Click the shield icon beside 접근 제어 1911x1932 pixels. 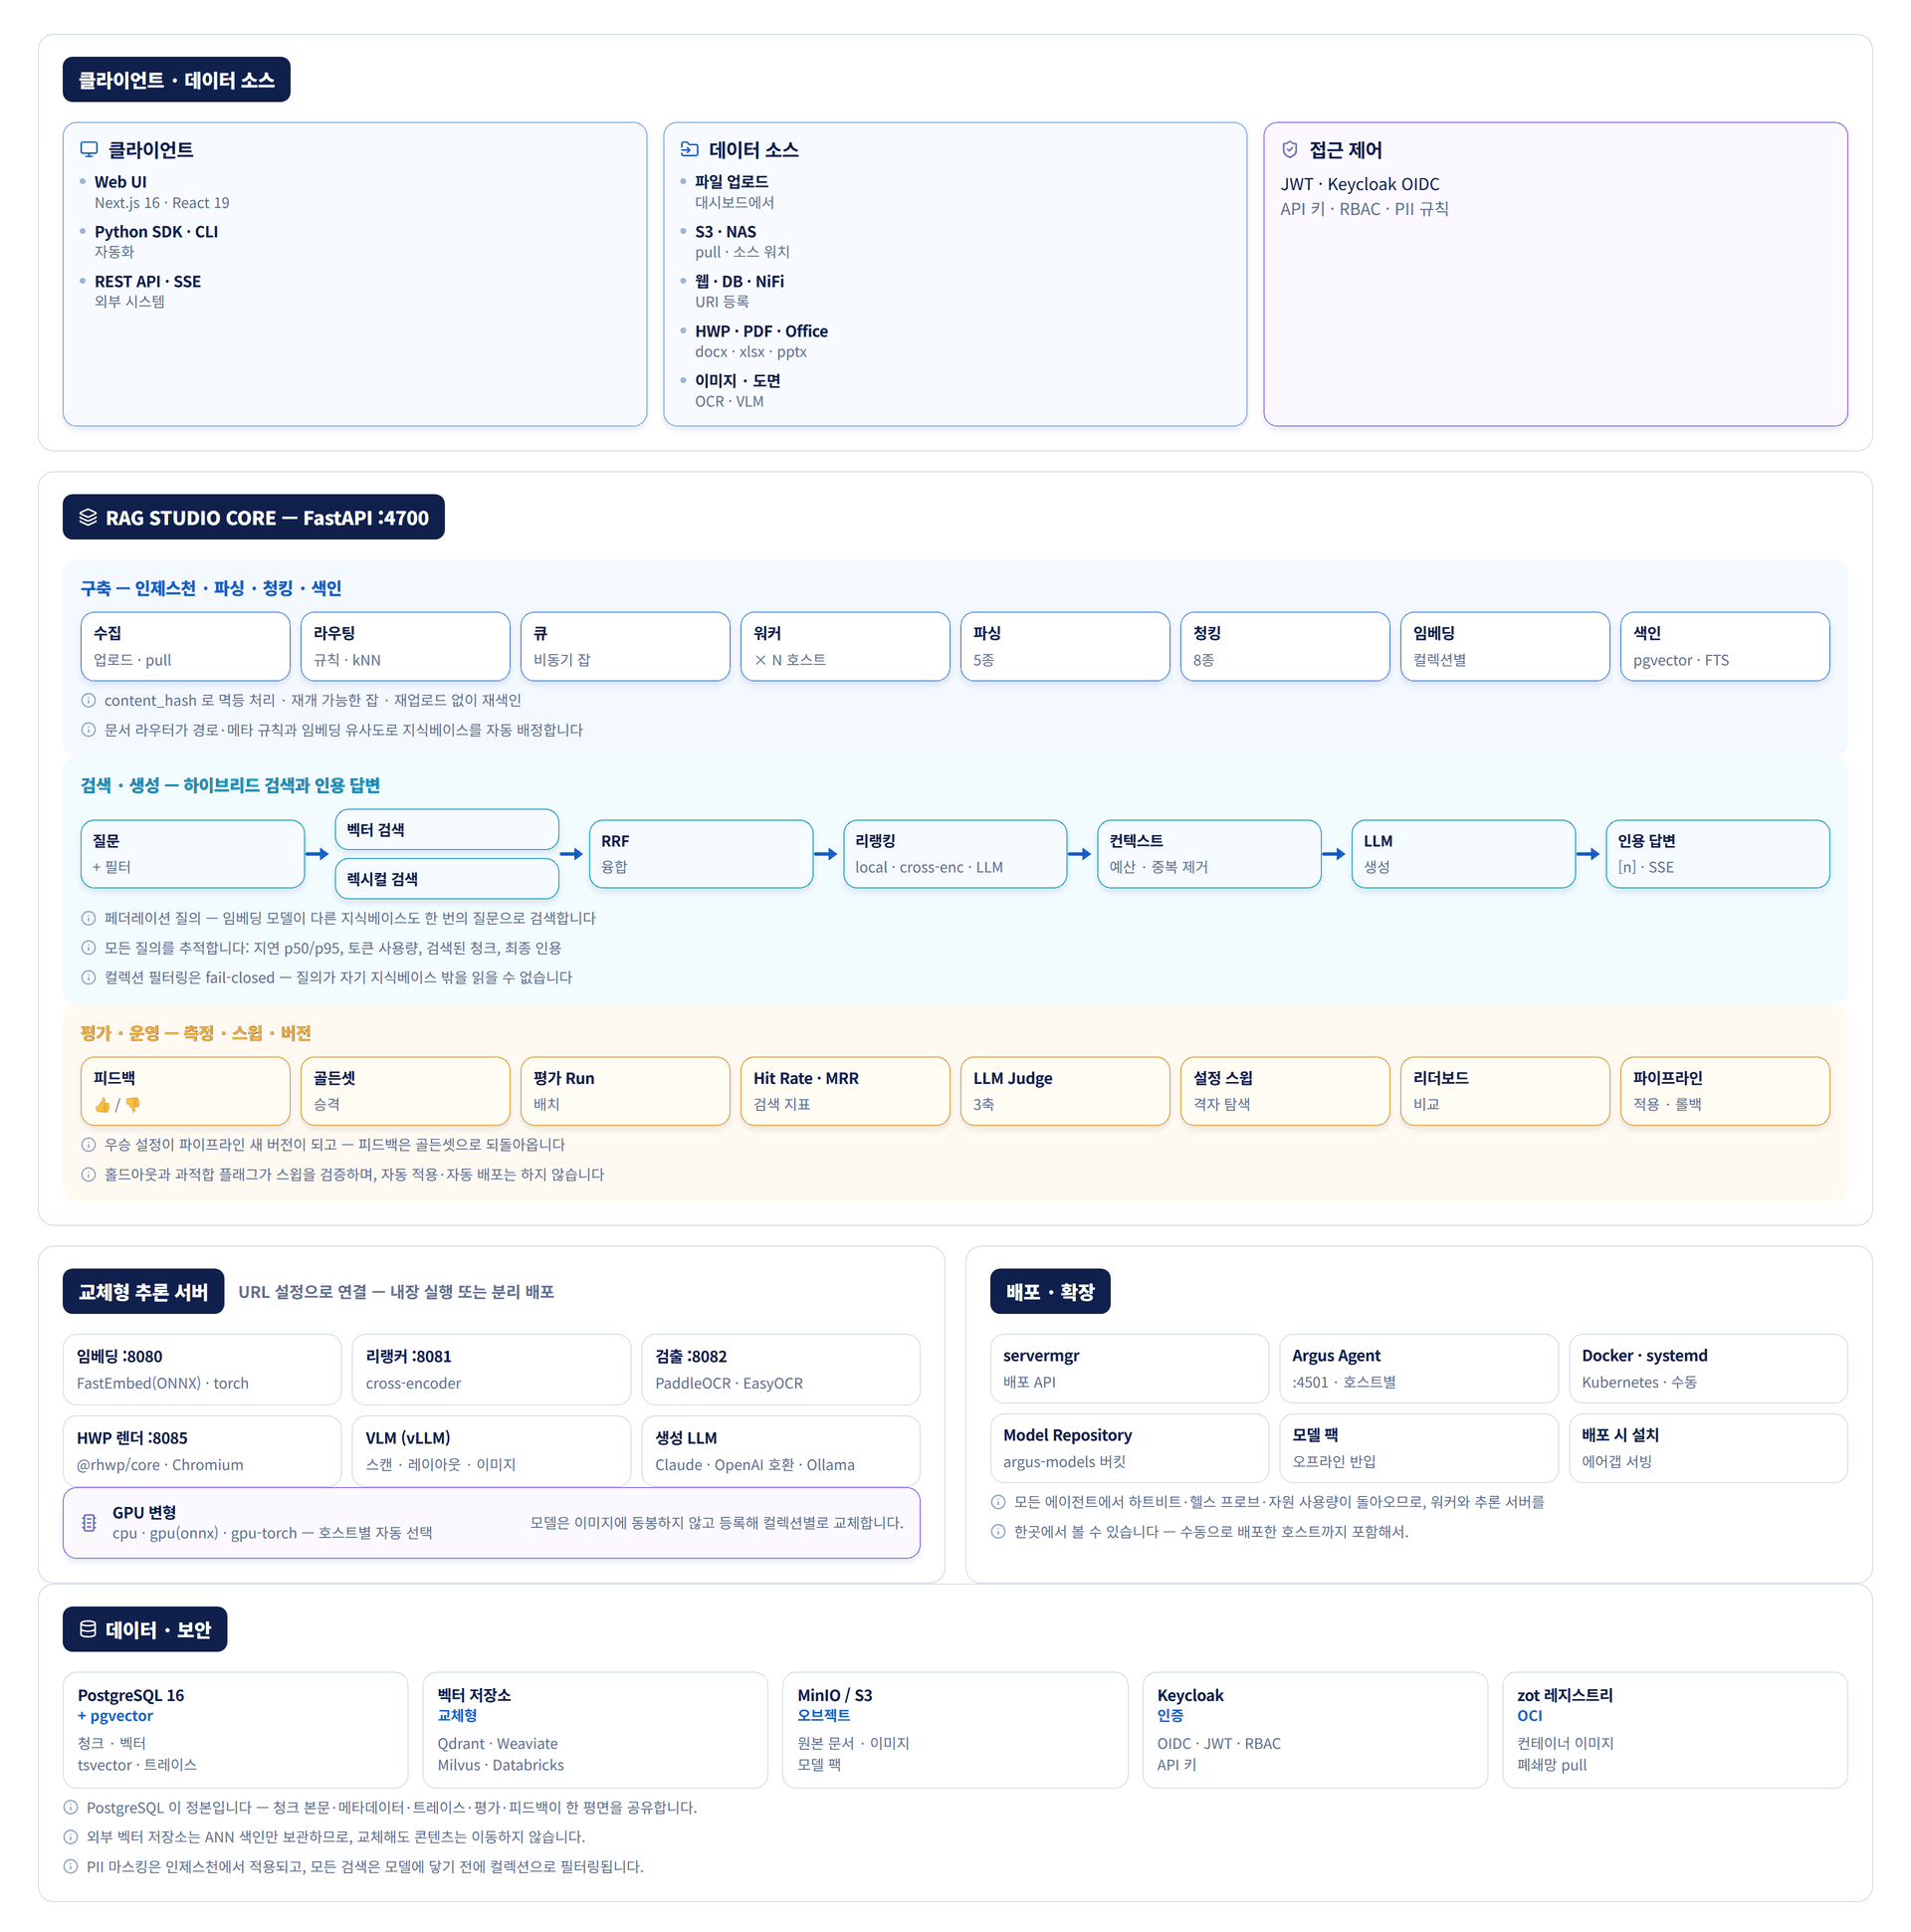pyautogui.click(x=1290, y=150)
